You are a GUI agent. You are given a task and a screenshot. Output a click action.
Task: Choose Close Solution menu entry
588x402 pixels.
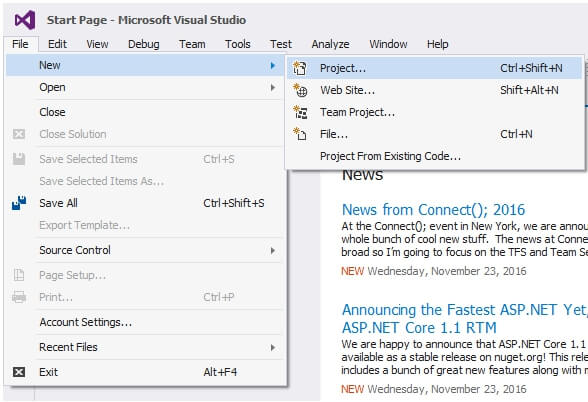coord(145,134)
